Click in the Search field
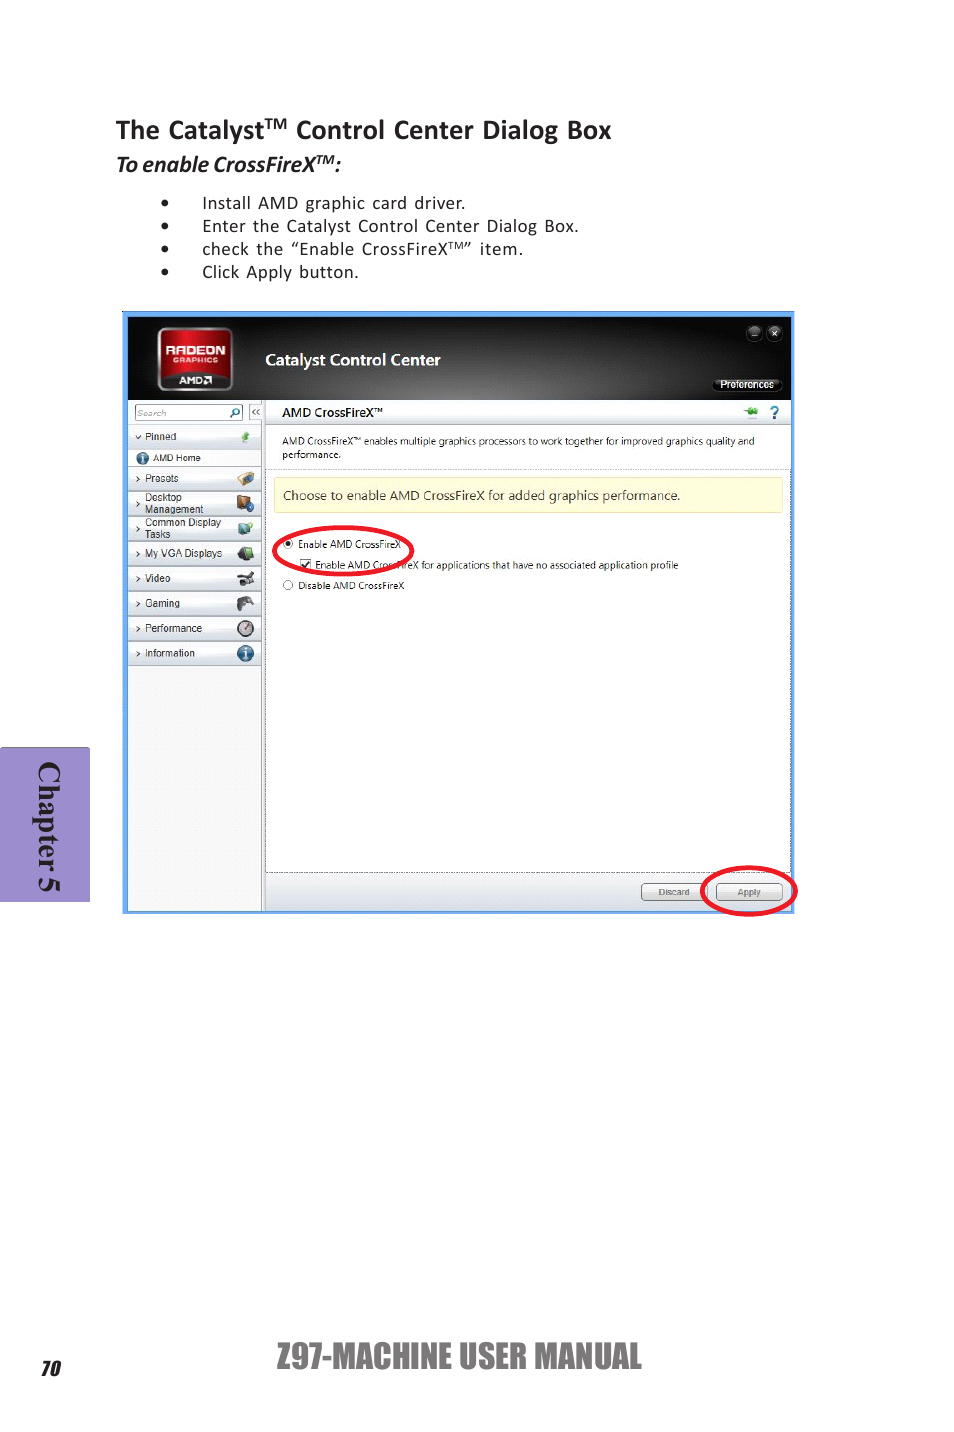The height and width of the screenshot is (1432, 954). coord(182,412)
